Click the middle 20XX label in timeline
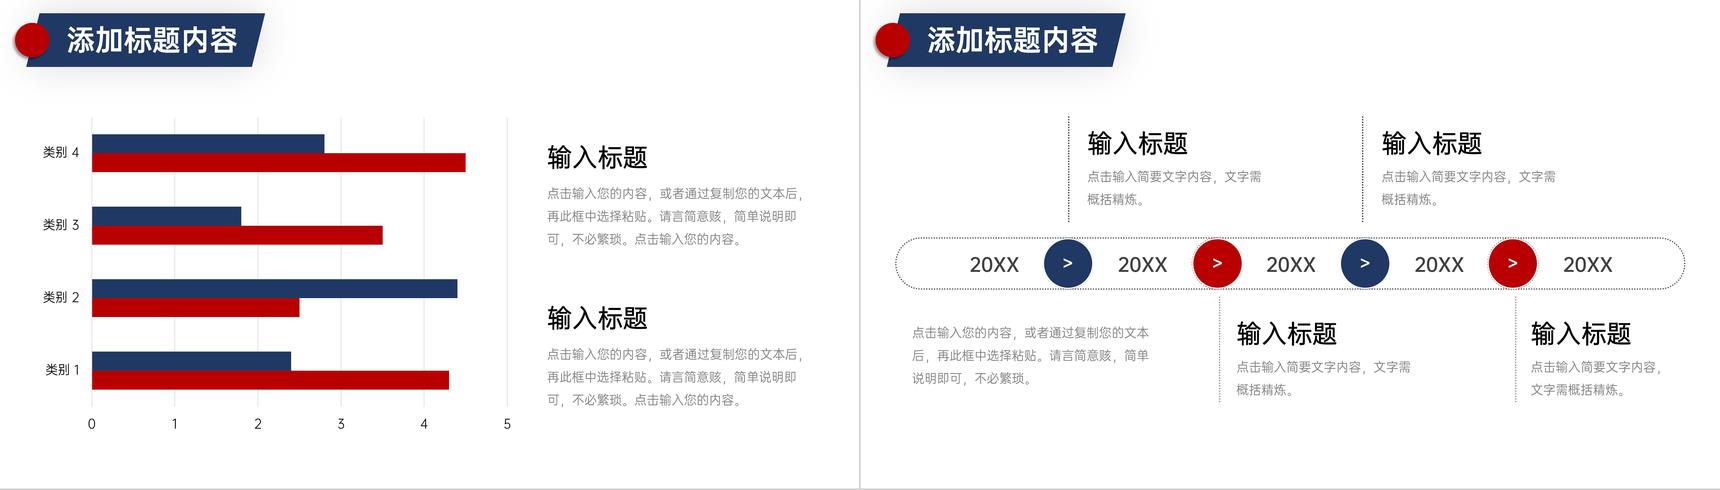 pyautogui.click(x=1291, y=265)
